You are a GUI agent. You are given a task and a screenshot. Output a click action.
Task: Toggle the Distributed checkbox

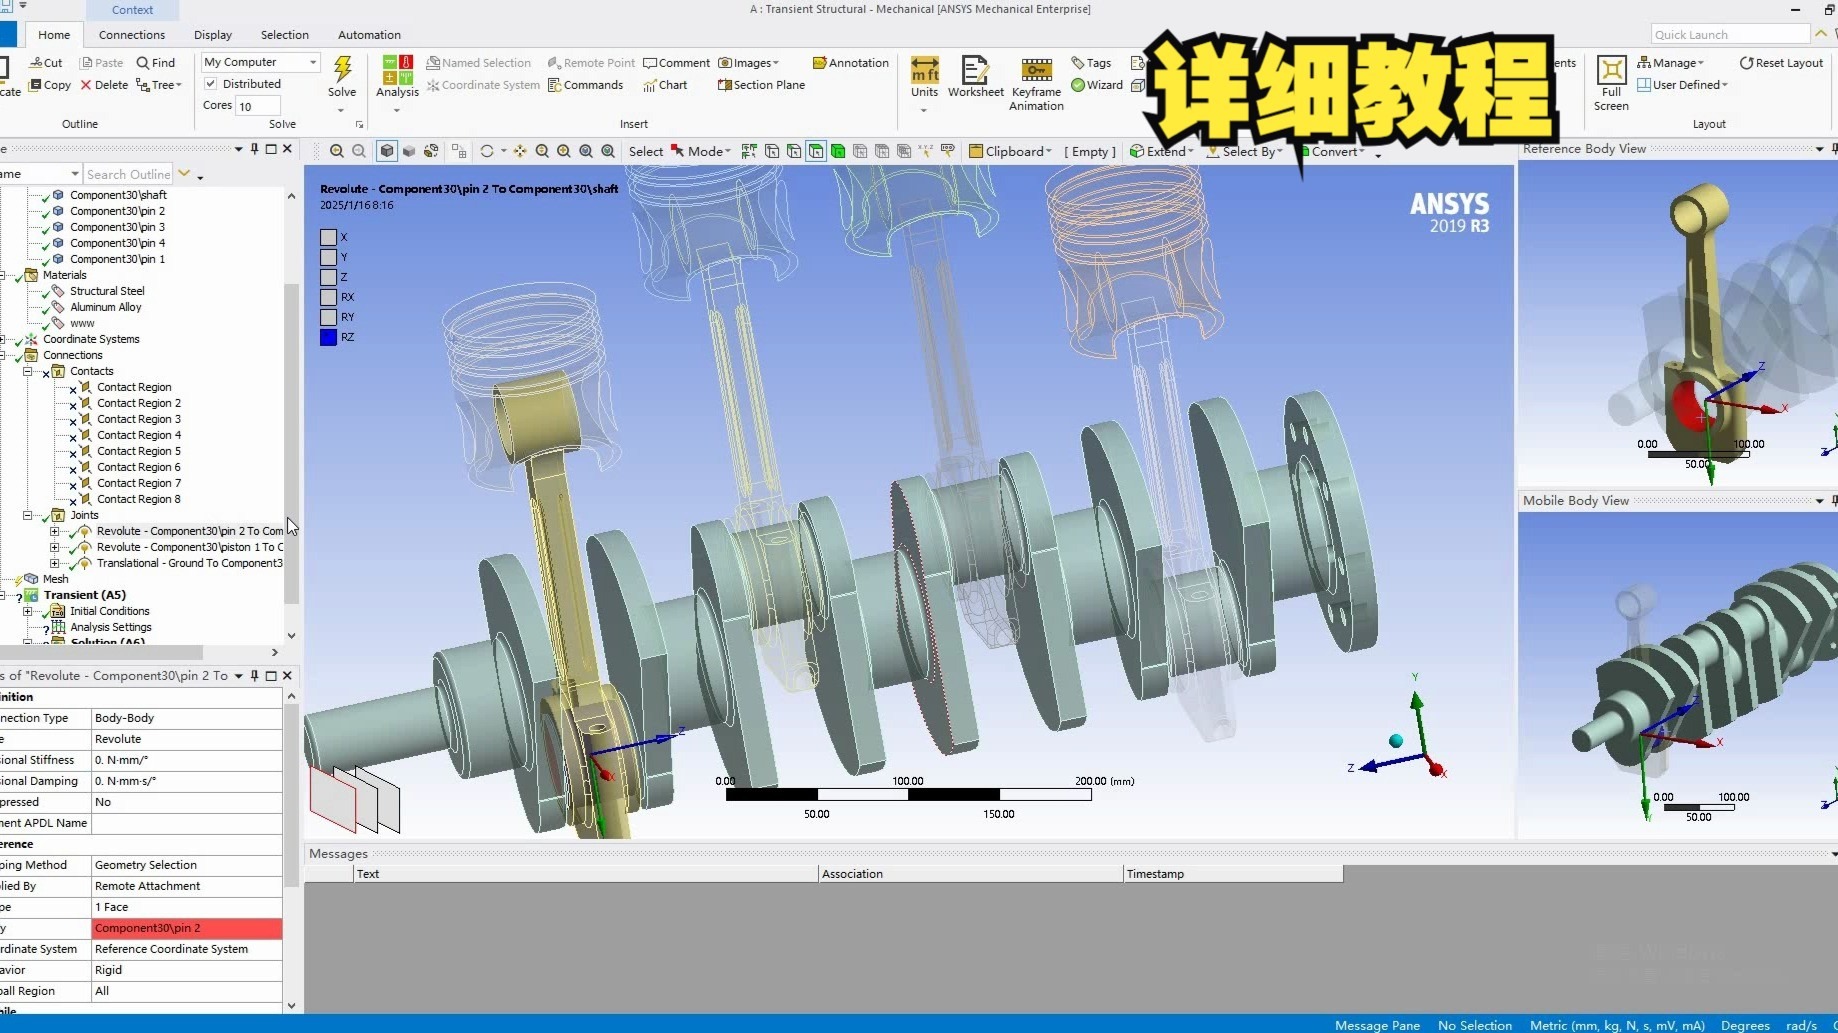point(211,84)
